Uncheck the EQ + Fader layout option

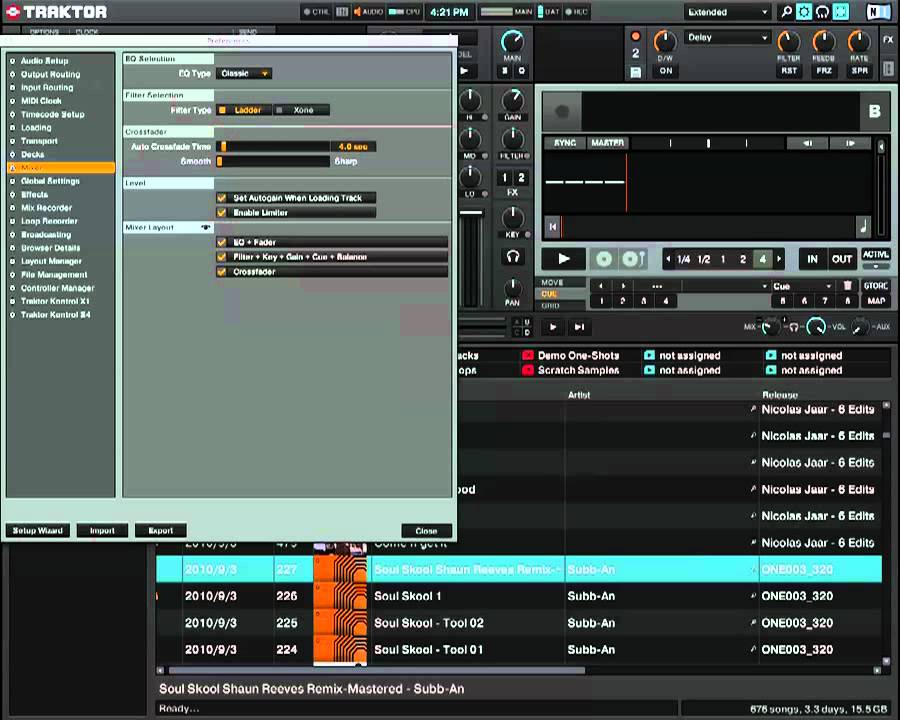pyautogui.click(x=222, y=242)
